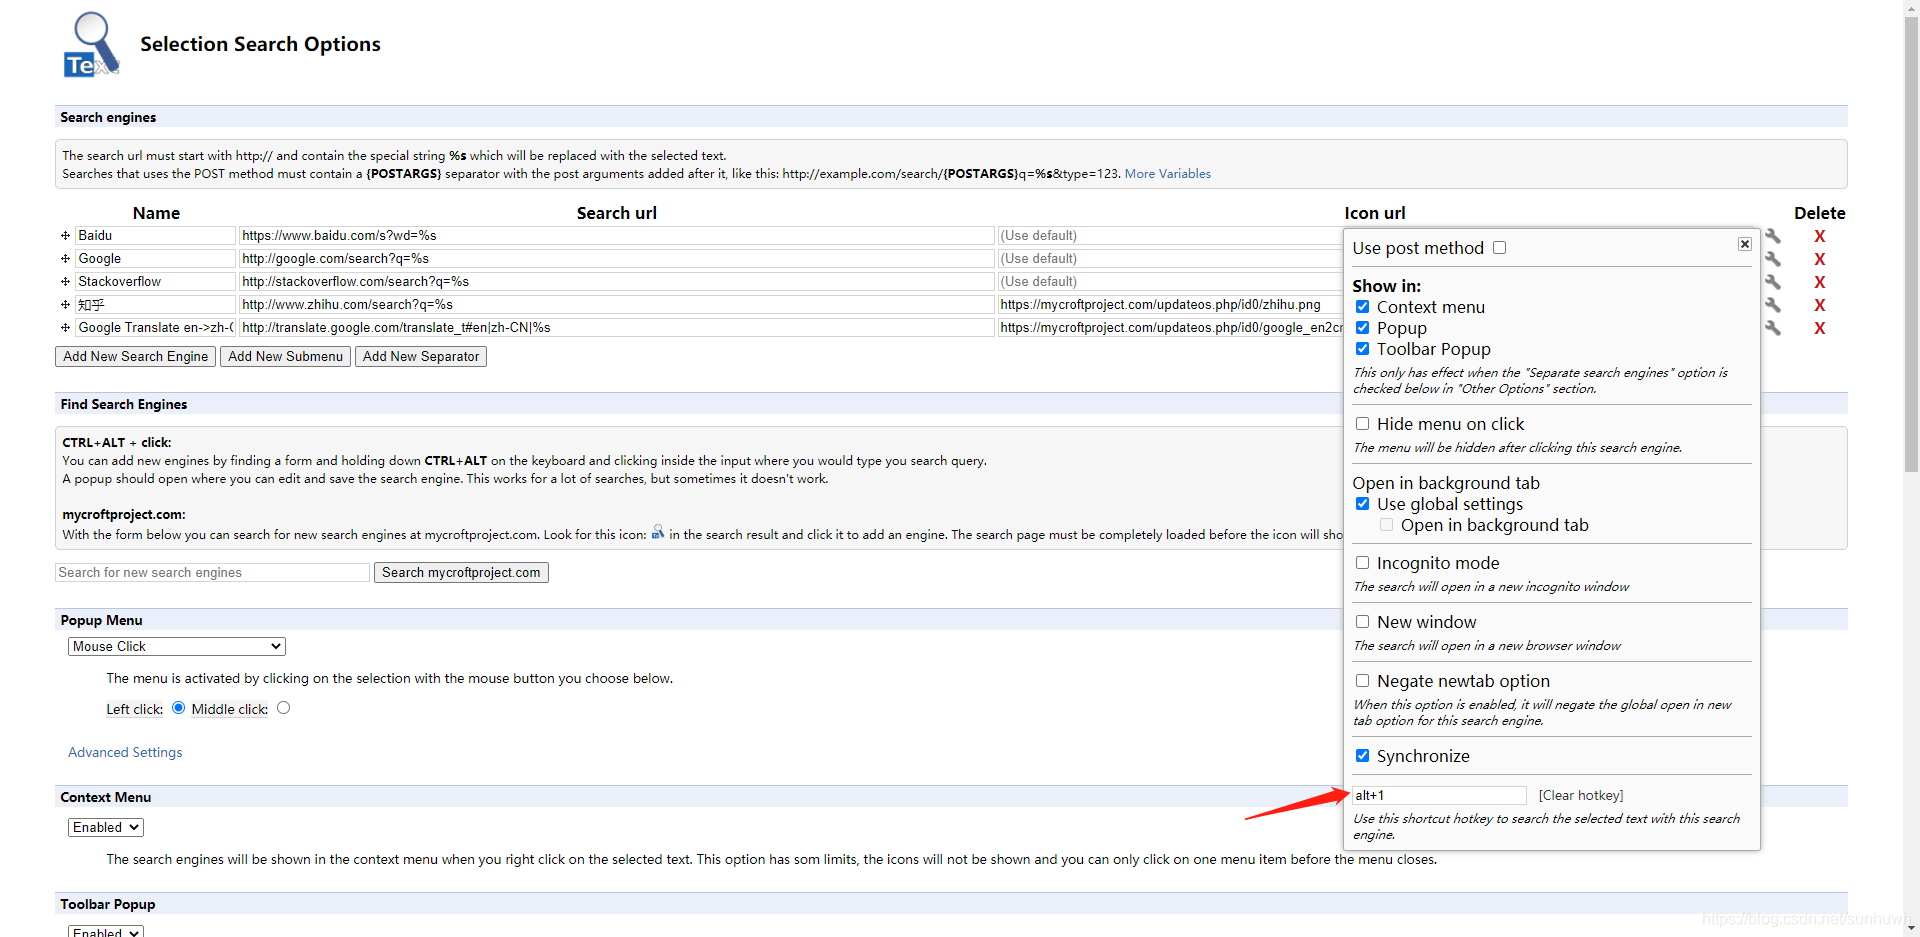Click the scrollbar down arrow
This screenshot has width=1920, height=937.
(x=1911, y=929)
